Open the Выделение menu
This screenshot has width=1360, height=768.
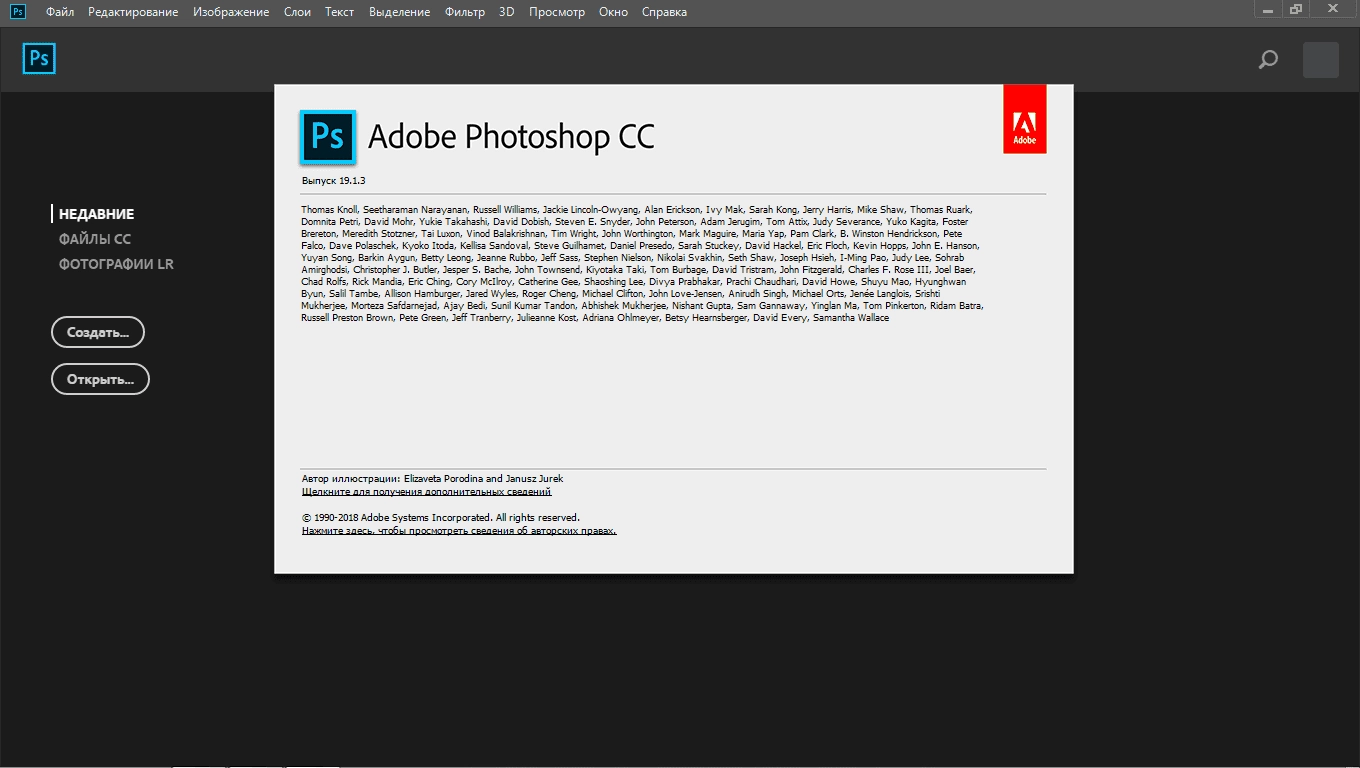pos(399,12)
